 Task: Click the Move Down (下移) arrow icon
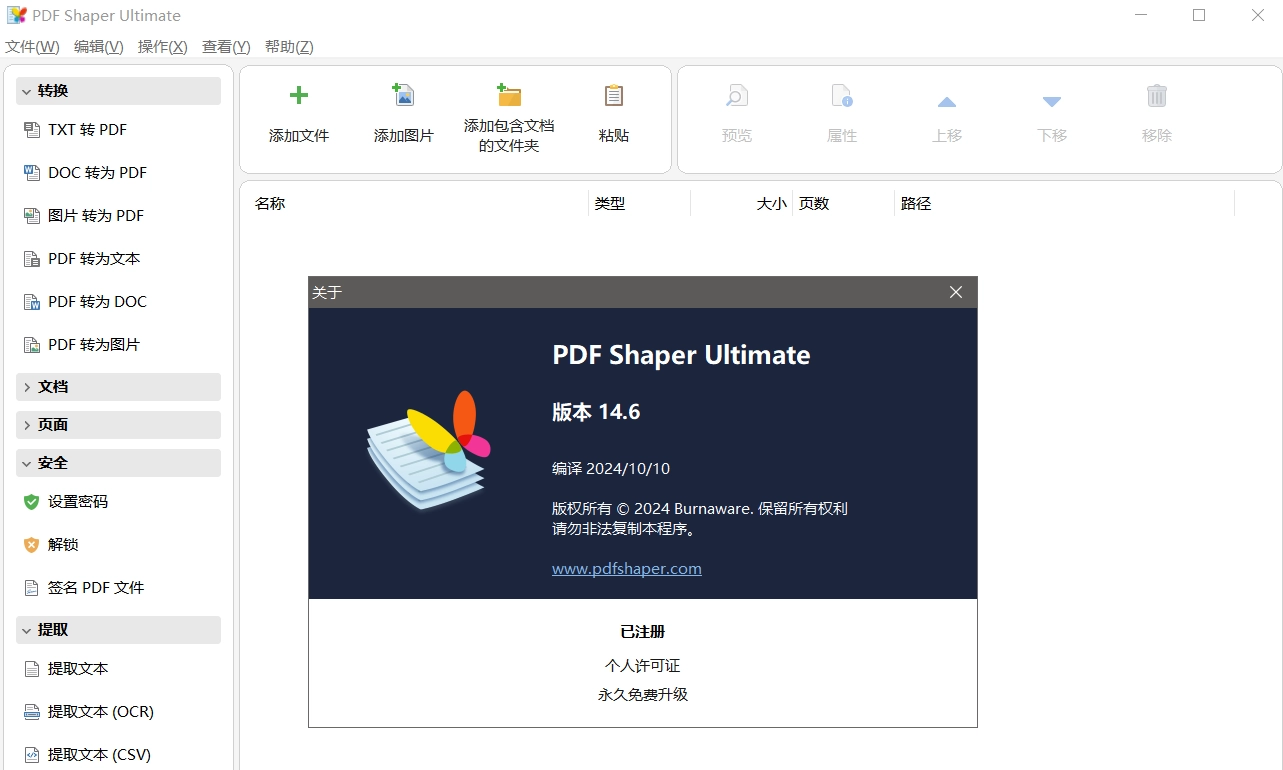point(1052,101)
